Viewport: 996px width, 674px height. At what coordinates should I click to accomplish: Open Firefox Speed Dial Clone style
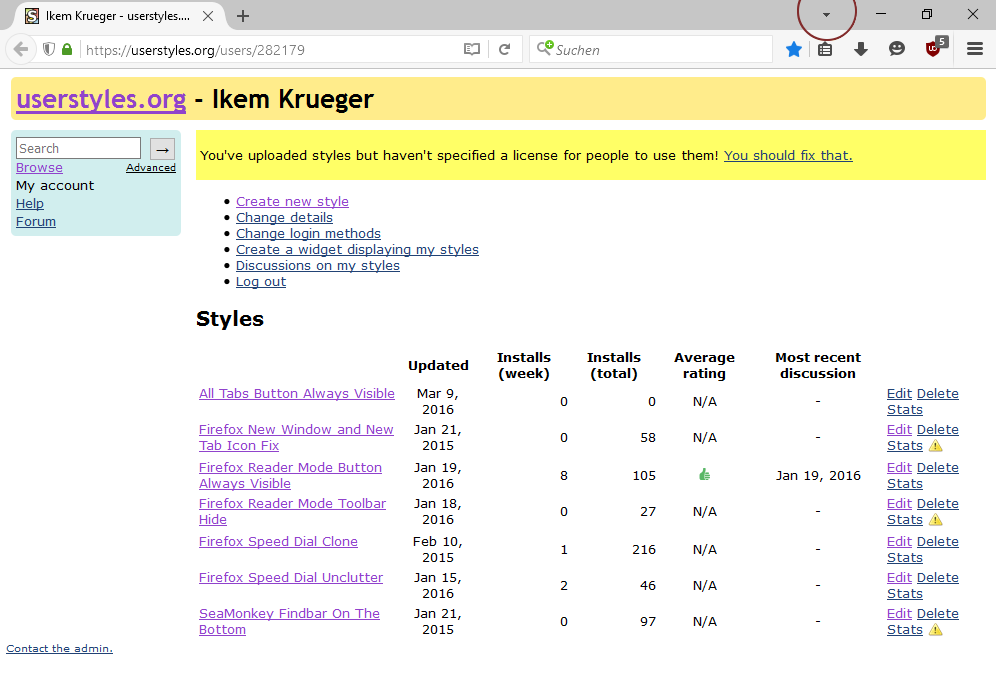pyautogui.click(x=278, y=542)
